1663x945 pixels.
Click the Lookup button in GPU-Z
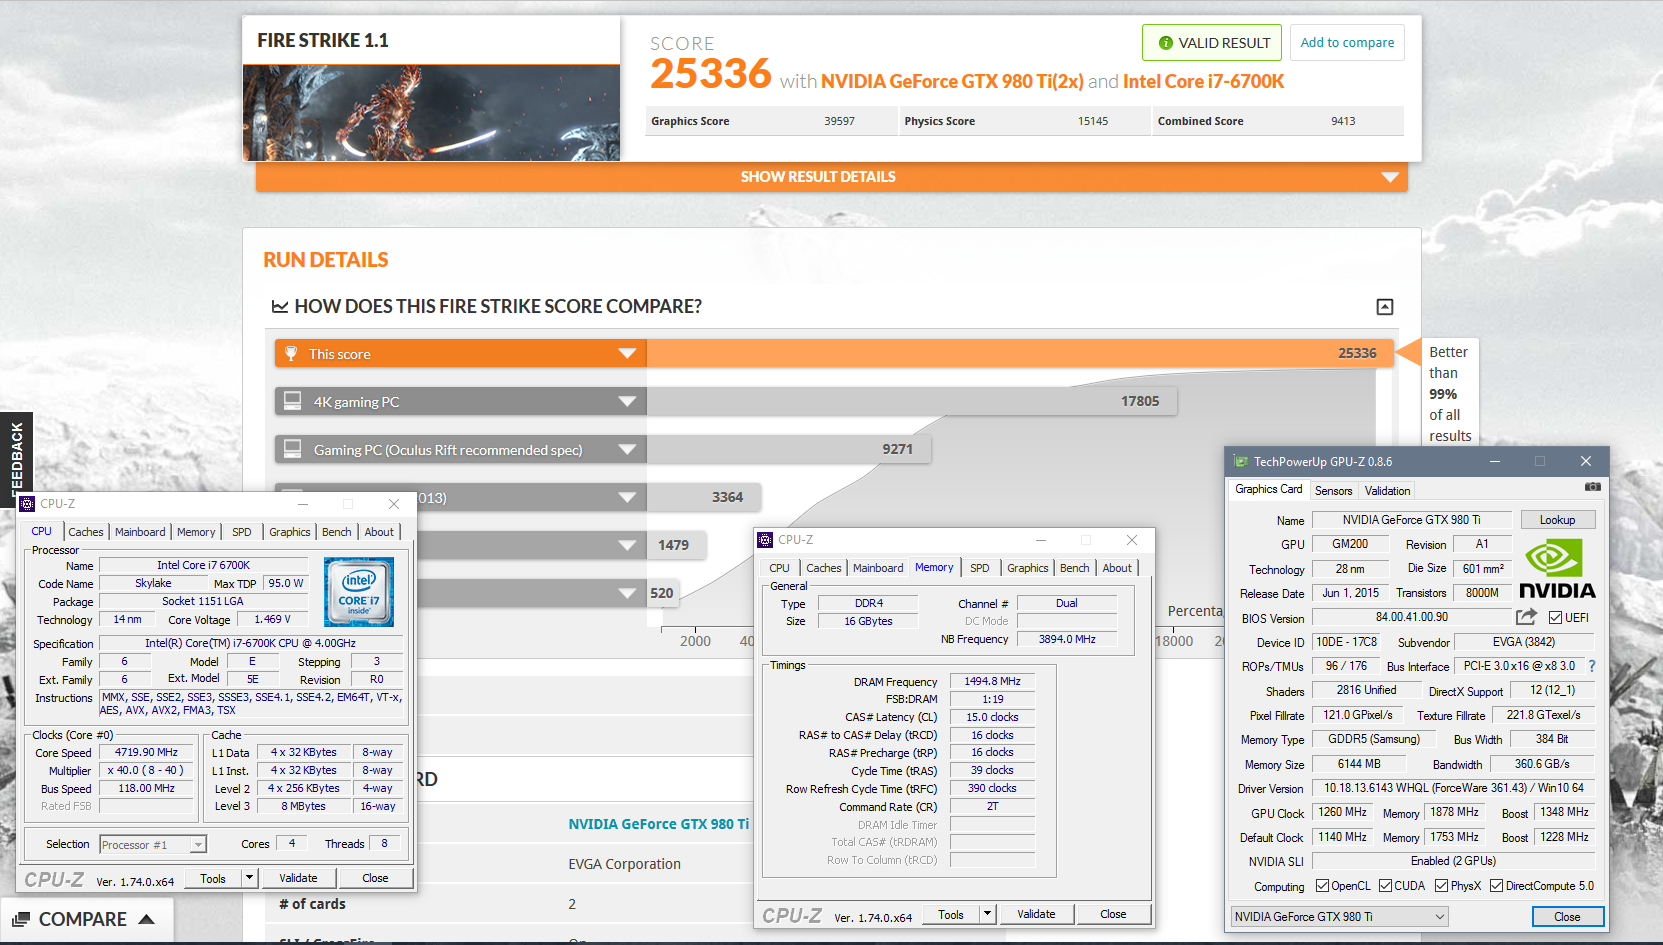click(x=1557, y=520)
